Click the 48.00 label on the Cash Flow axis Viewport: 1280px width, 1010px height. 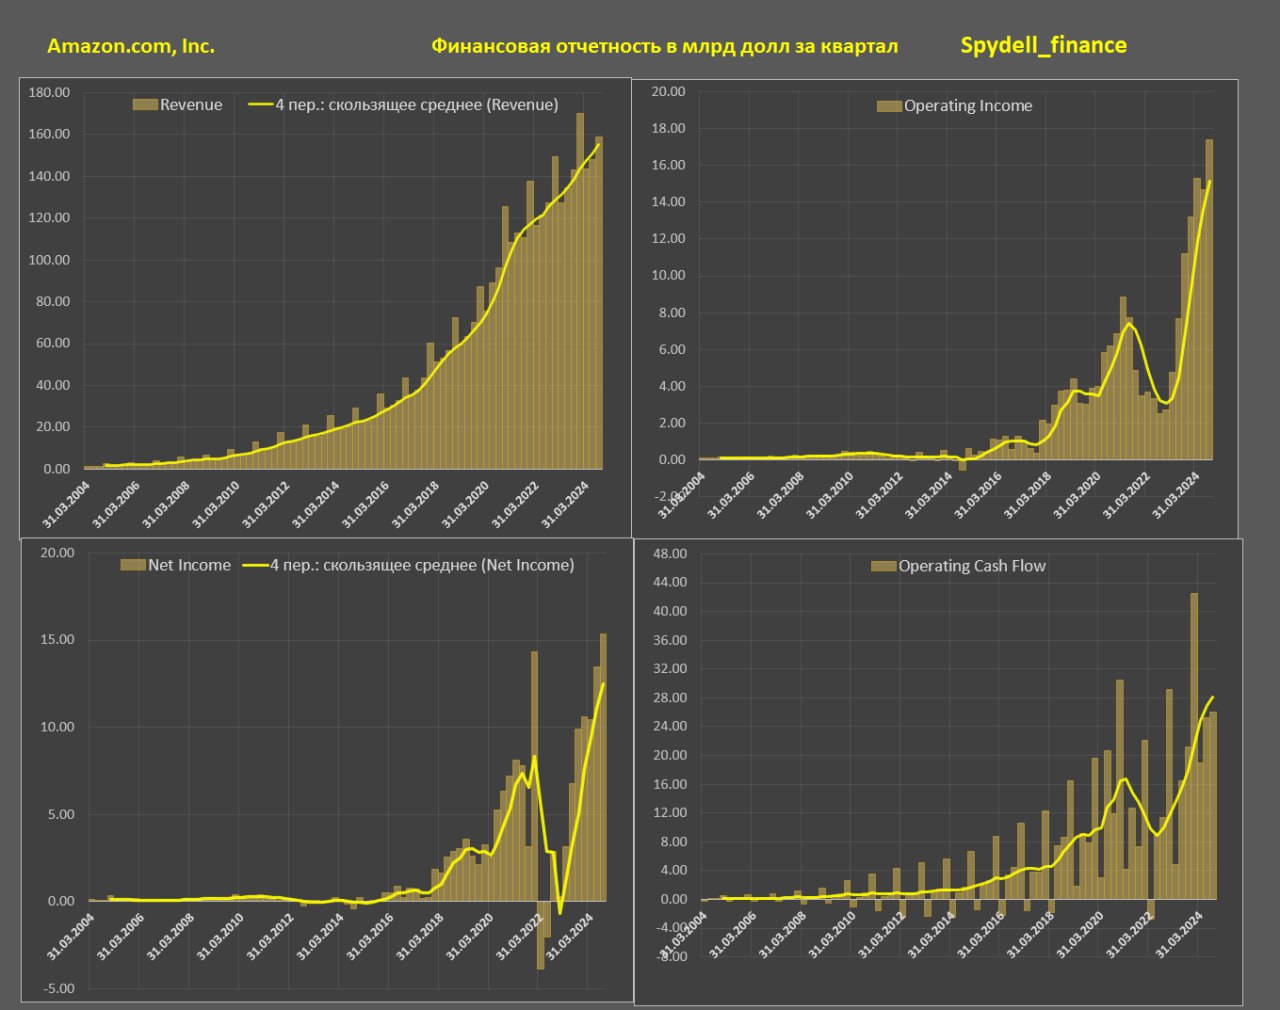coord(670,553)
